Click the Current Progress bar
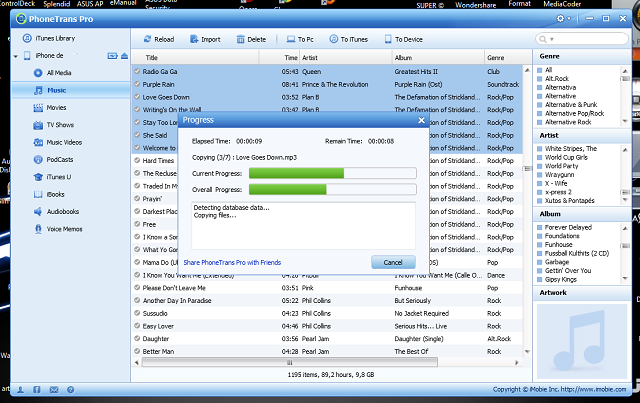640x403 pixels. click(333, 173)
